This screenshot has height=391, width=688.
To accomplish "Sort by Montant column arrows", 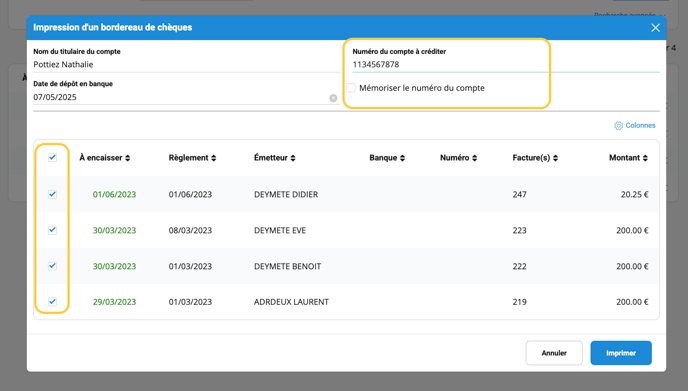I will 645,158.
